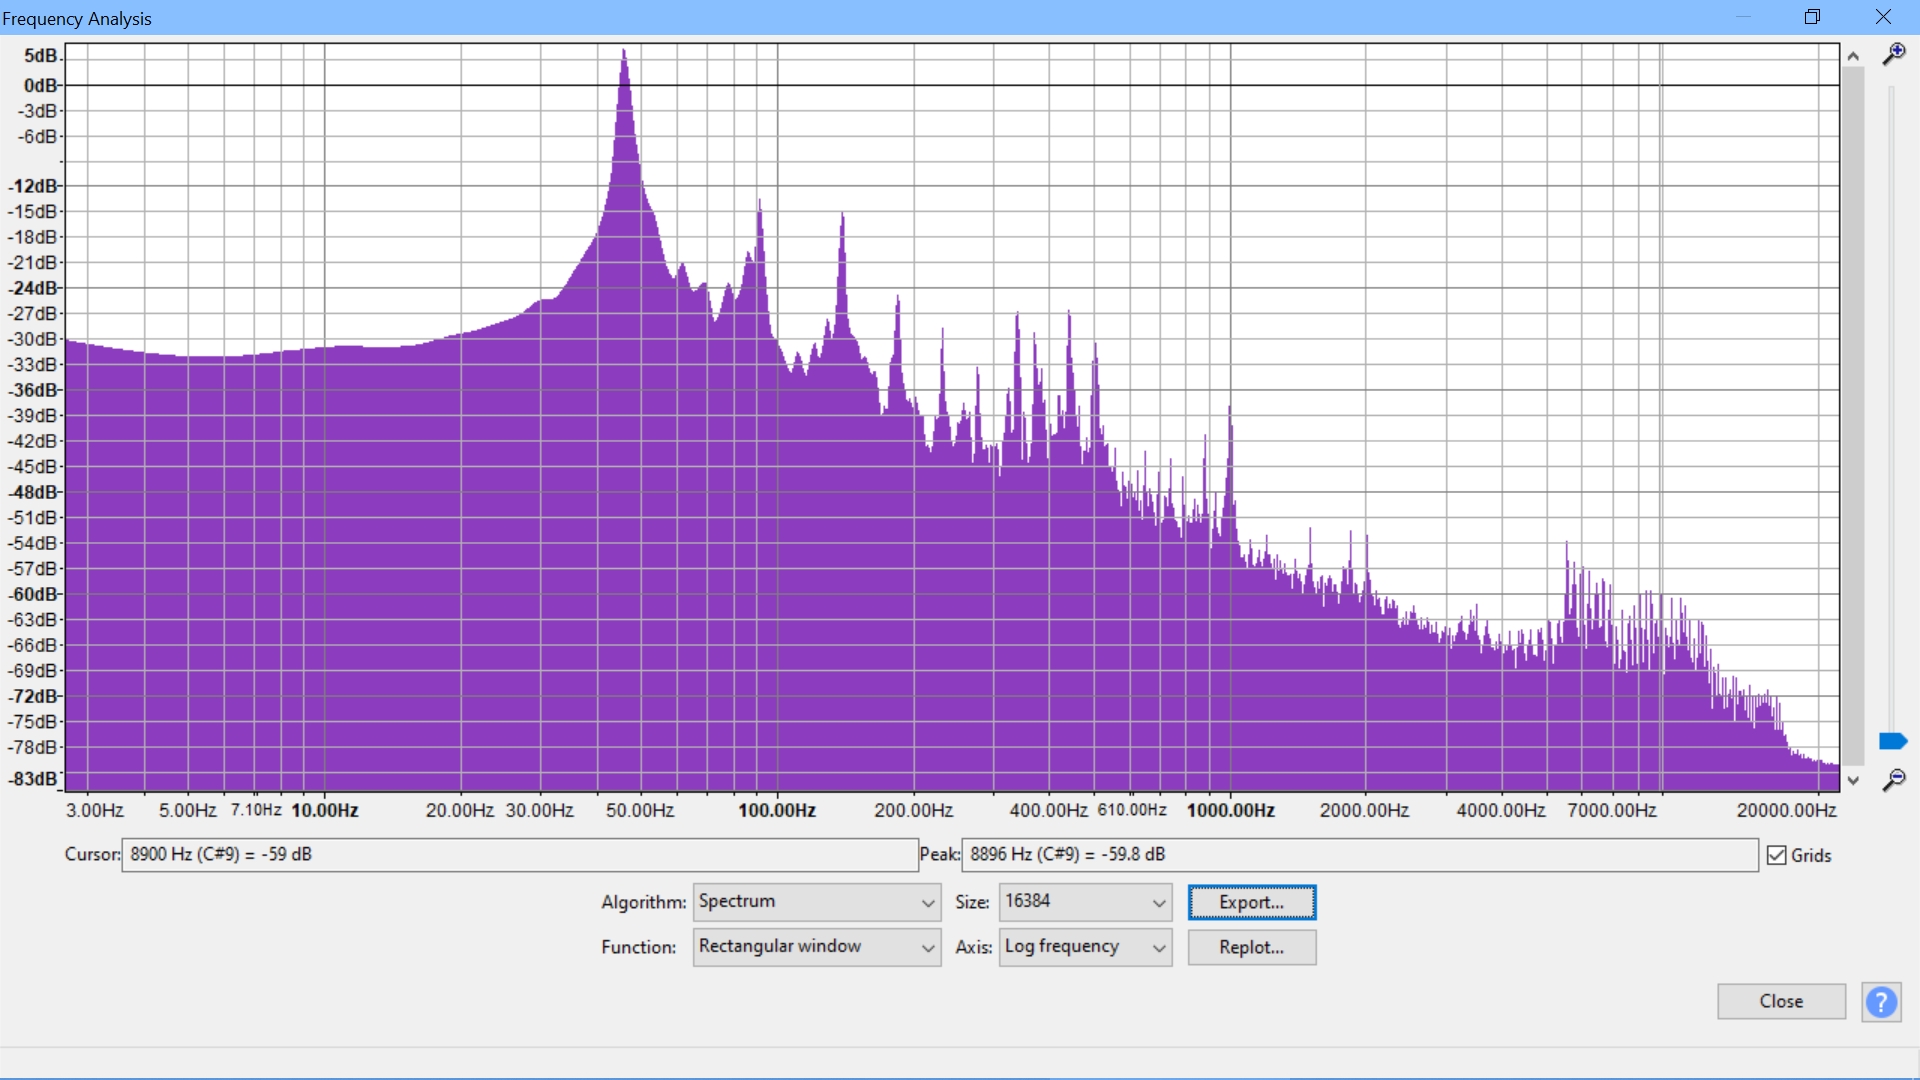Click the scroll down arrow beside the graph
This screenshot has width=1920, height=1080.
coord(1853,780)
